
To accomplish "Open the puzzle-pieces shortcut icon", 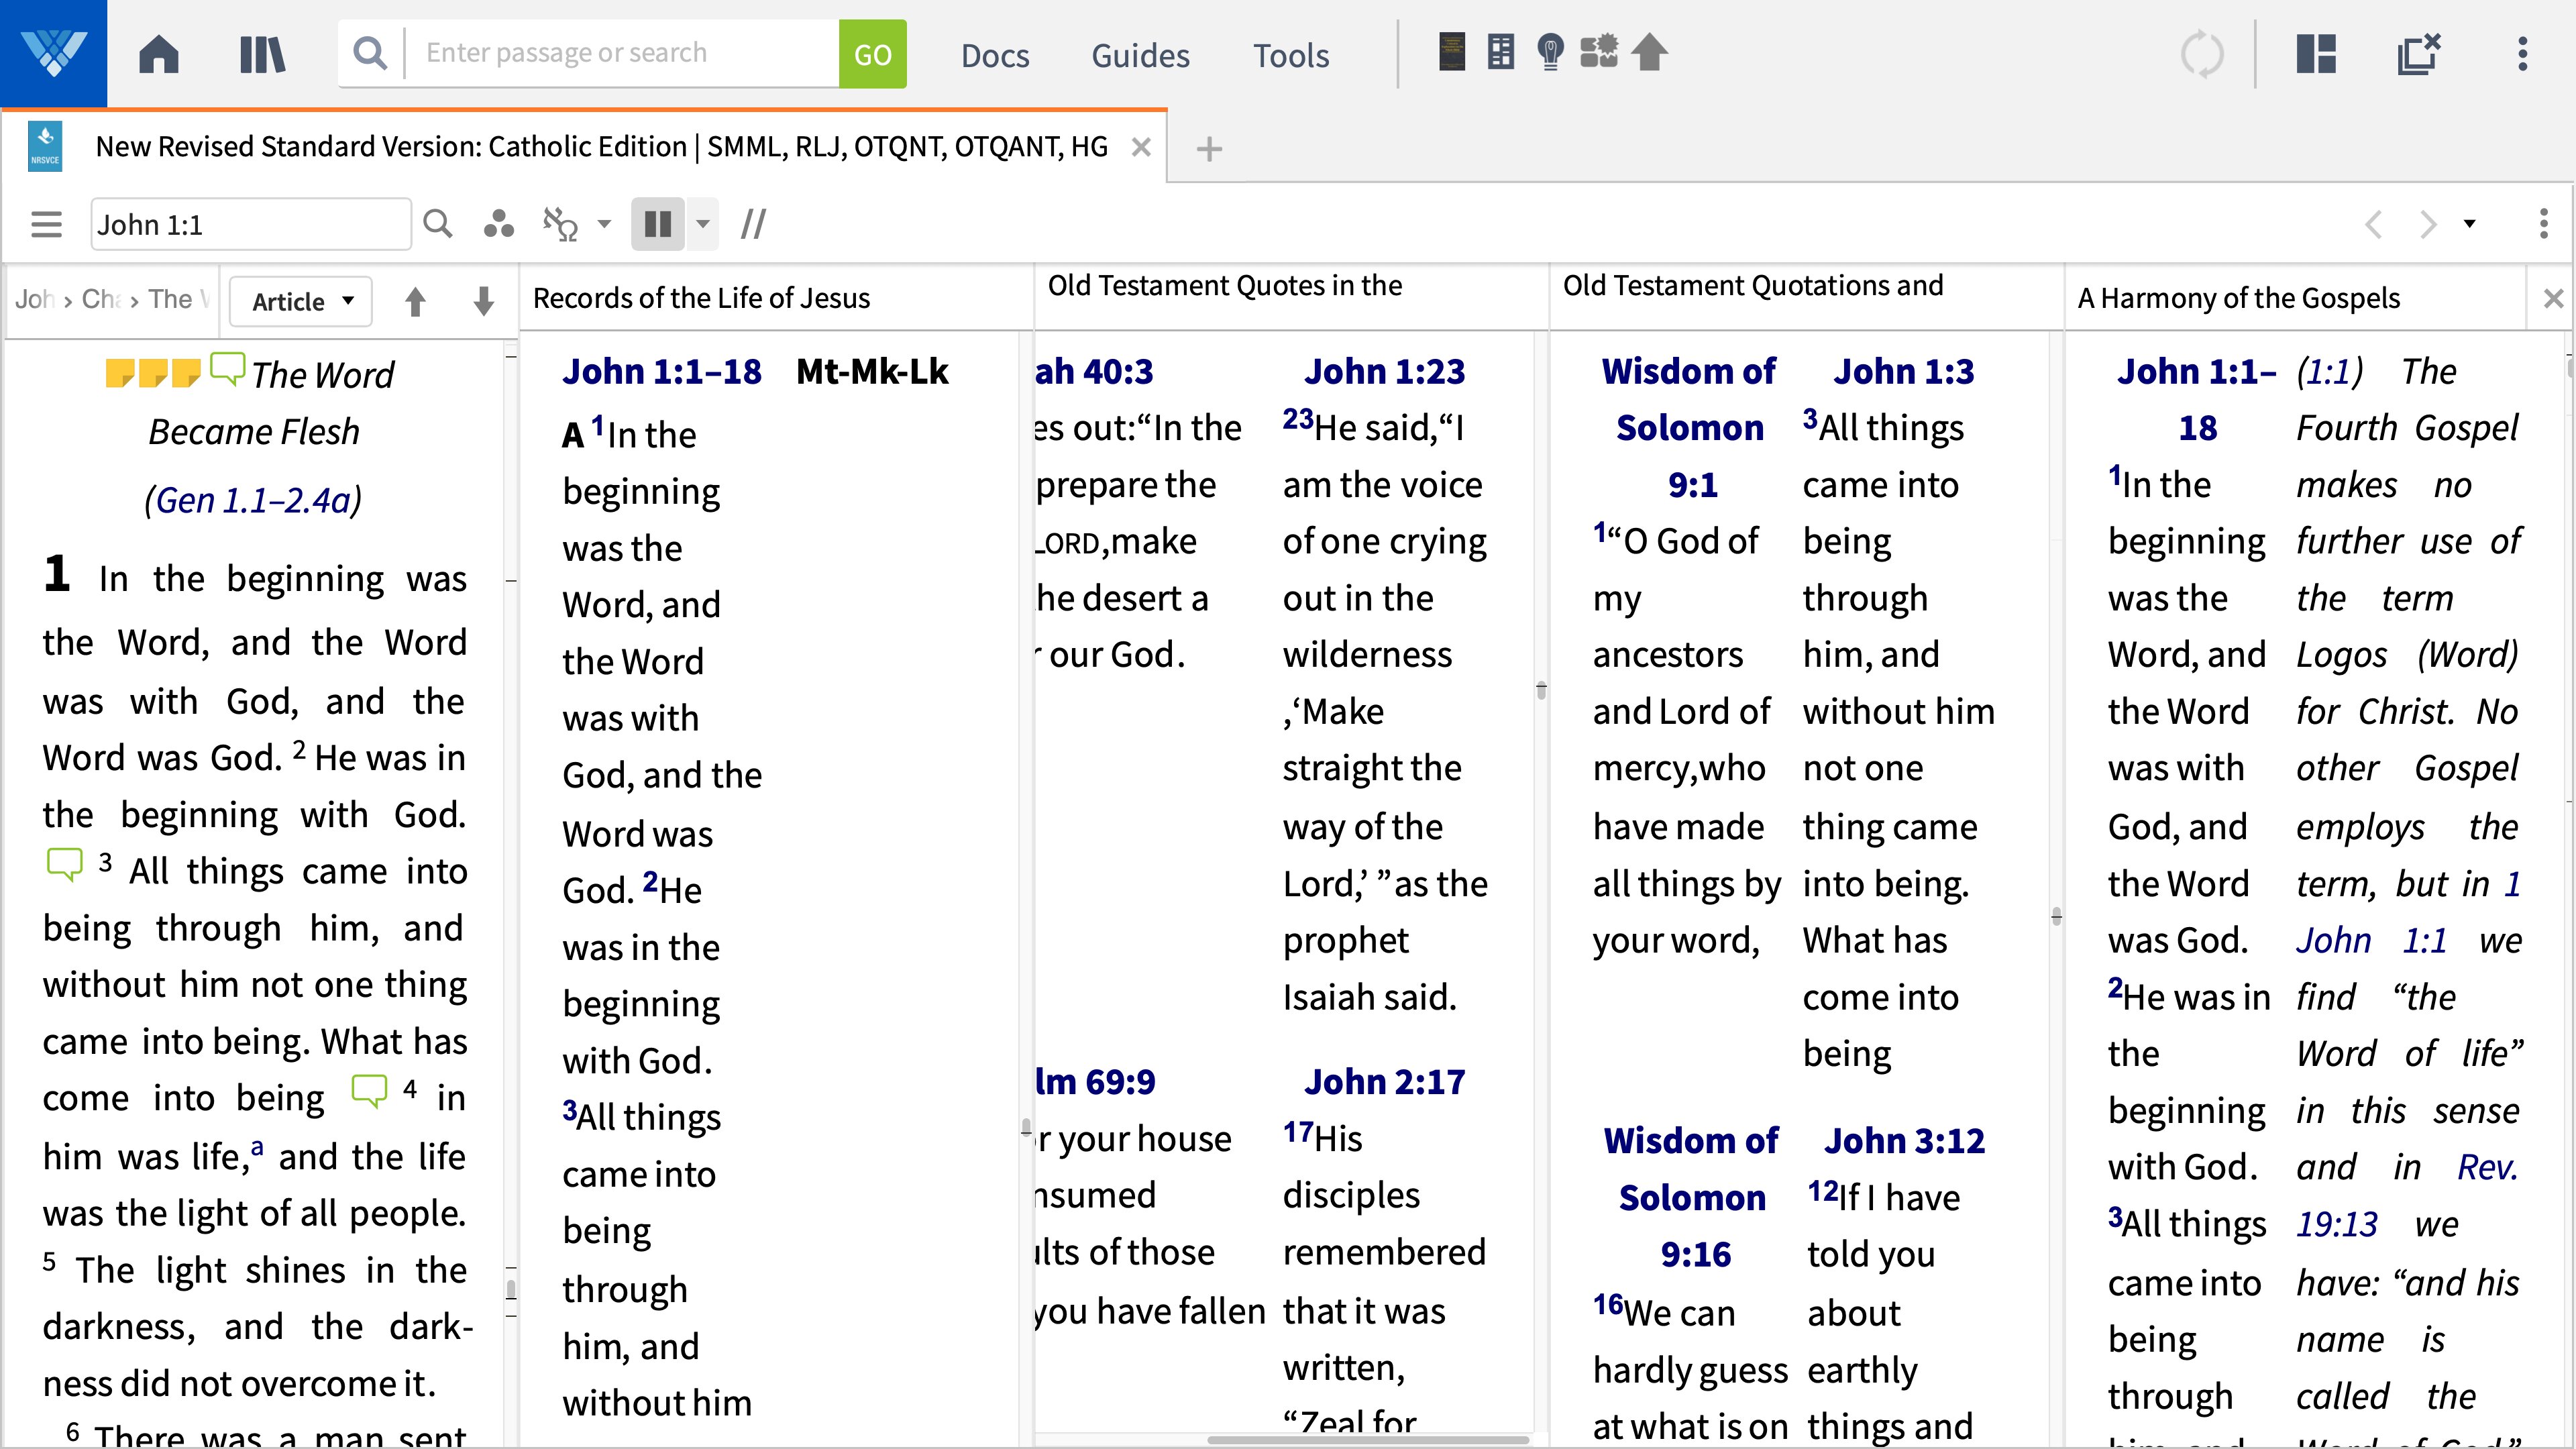I will pyautogui.click(x=1599, y=52).
